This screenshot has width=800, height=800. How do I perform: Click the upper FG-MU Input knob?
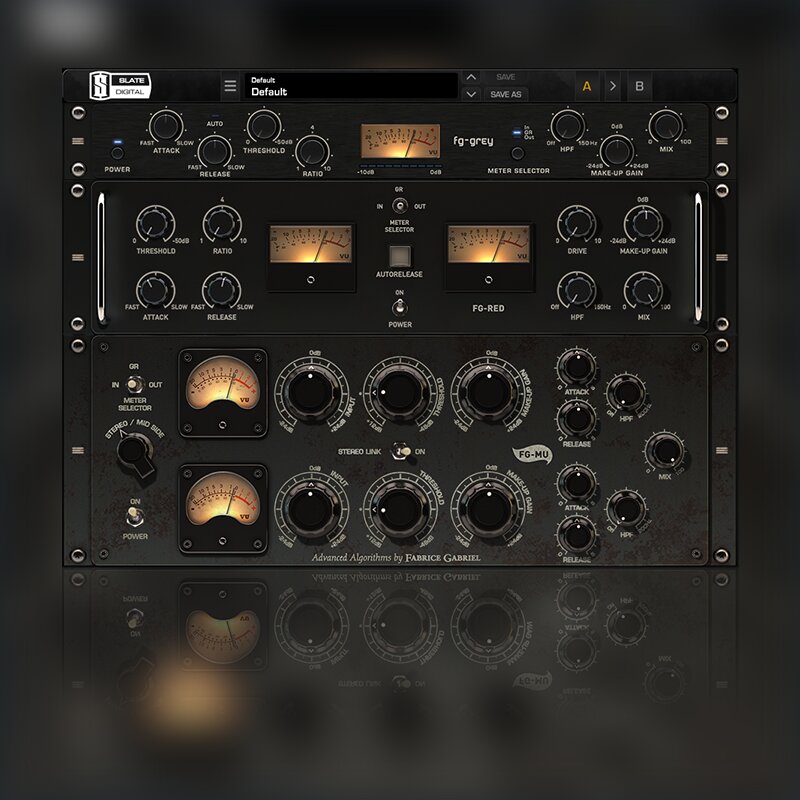tap(311, 392)
